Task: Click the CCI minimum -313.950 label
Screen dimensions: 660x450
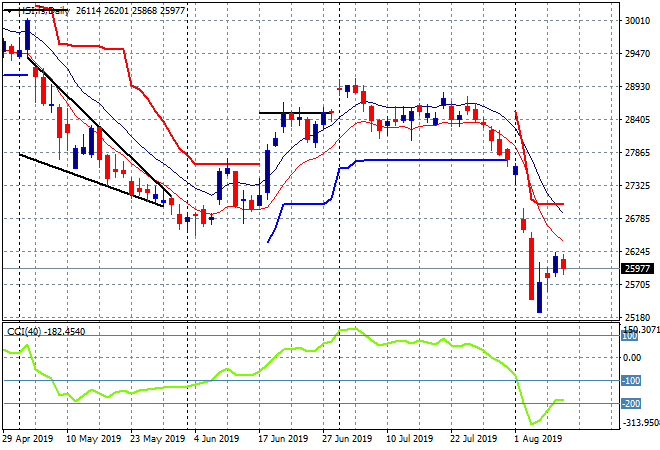Action: coord(641,422)
